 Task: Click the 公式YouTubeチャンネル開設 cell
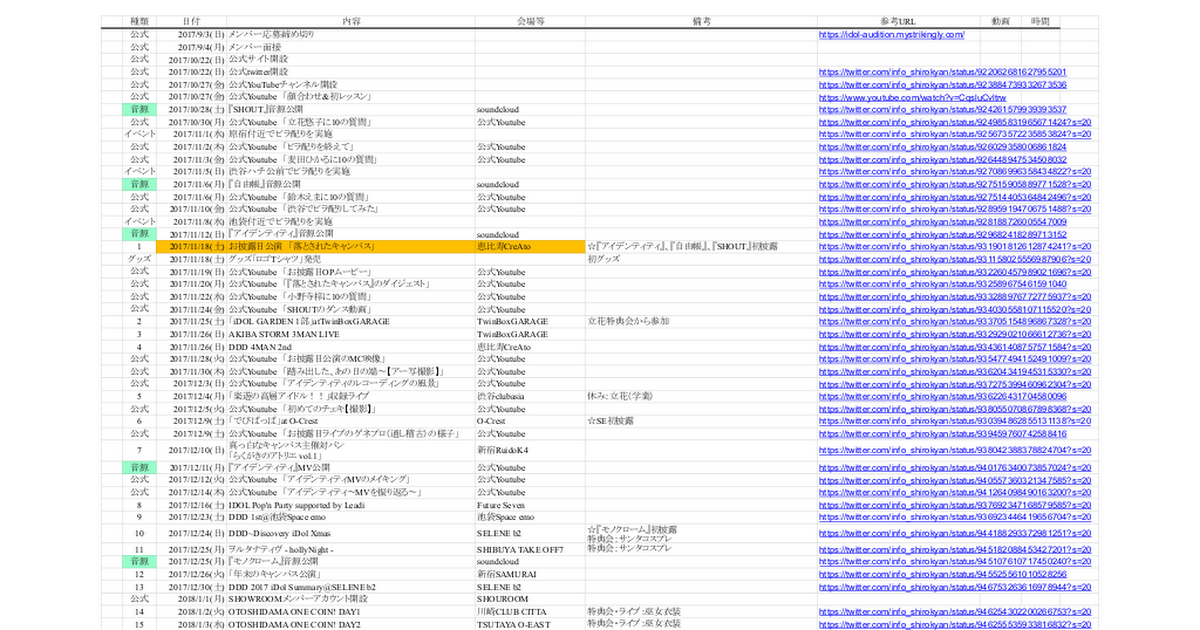pos(351,84)
